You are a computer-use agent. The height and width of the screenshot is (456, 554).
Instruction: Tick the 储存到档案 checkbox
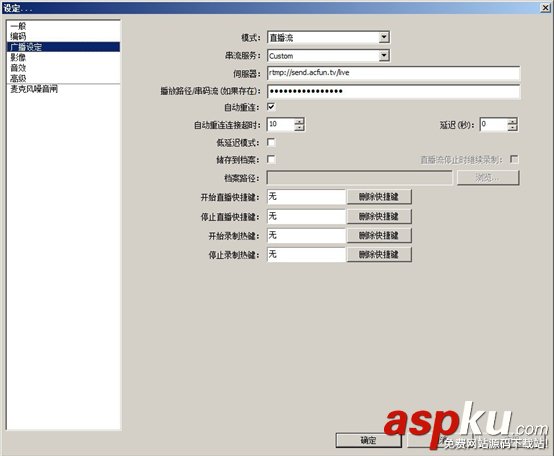pyautogui.click(x=271, y=159)
